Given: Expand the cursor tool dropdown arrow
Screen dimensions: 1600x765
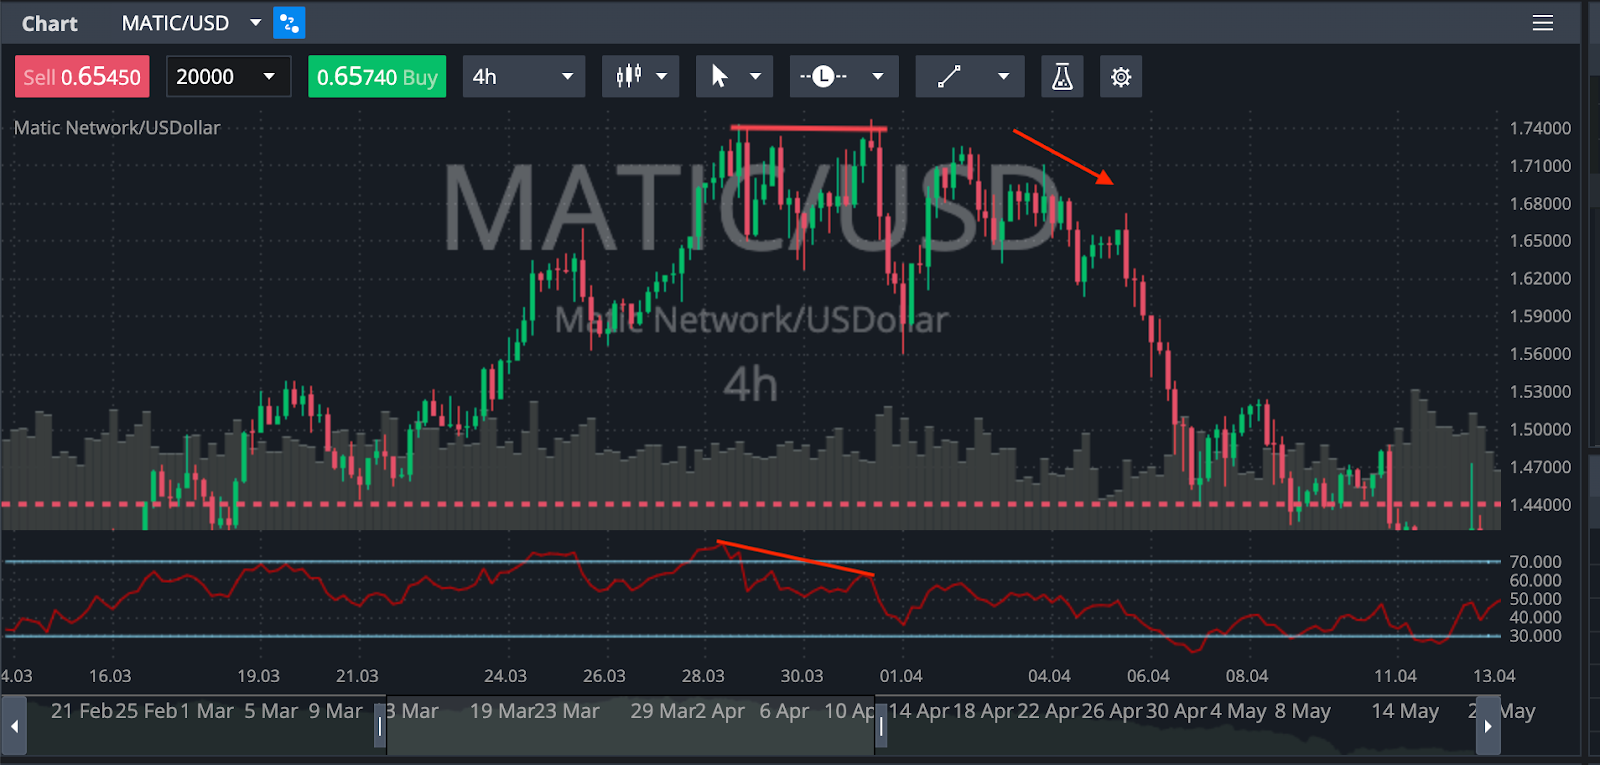Looking at the screenshot, I should pyautogui.click(x=755, y=77).
